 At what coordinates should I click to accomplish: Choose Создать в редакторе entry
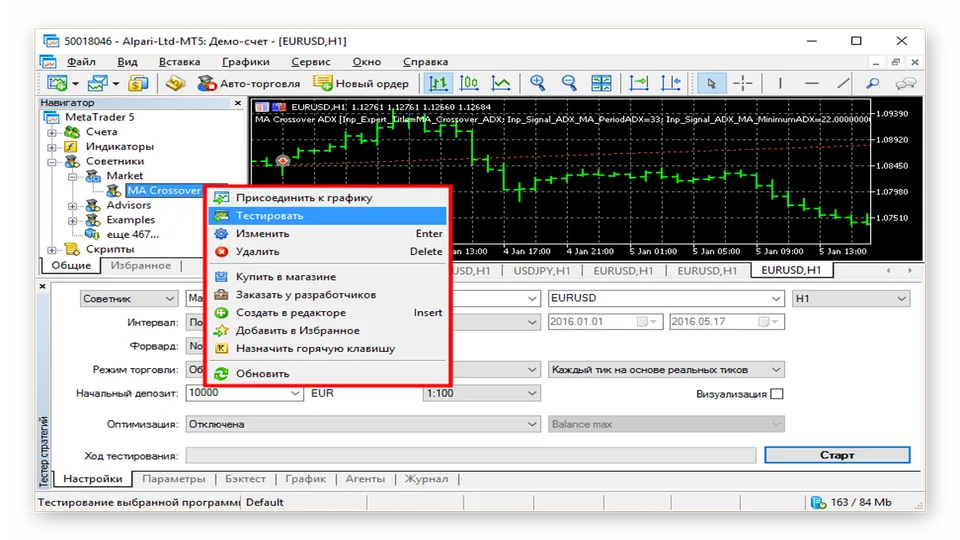[327, 313]
